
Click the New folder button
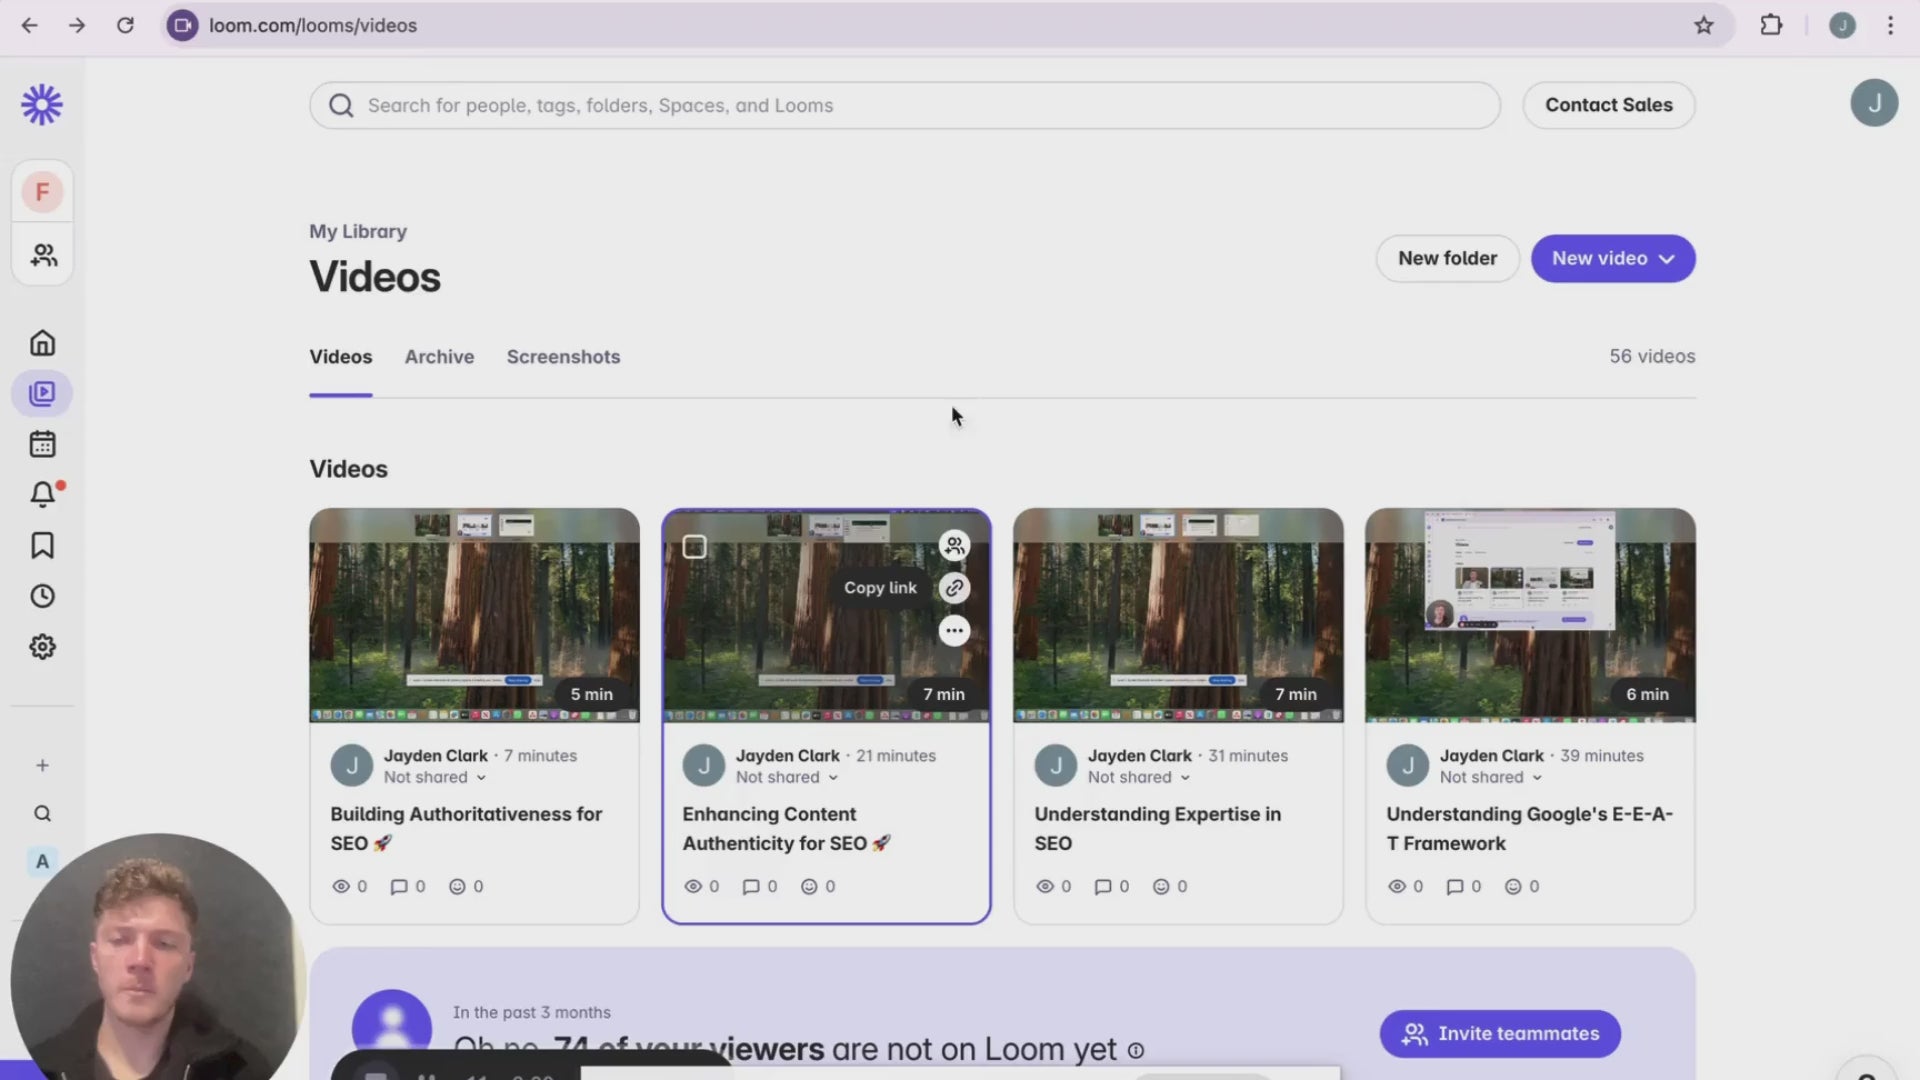(1447, 259)
